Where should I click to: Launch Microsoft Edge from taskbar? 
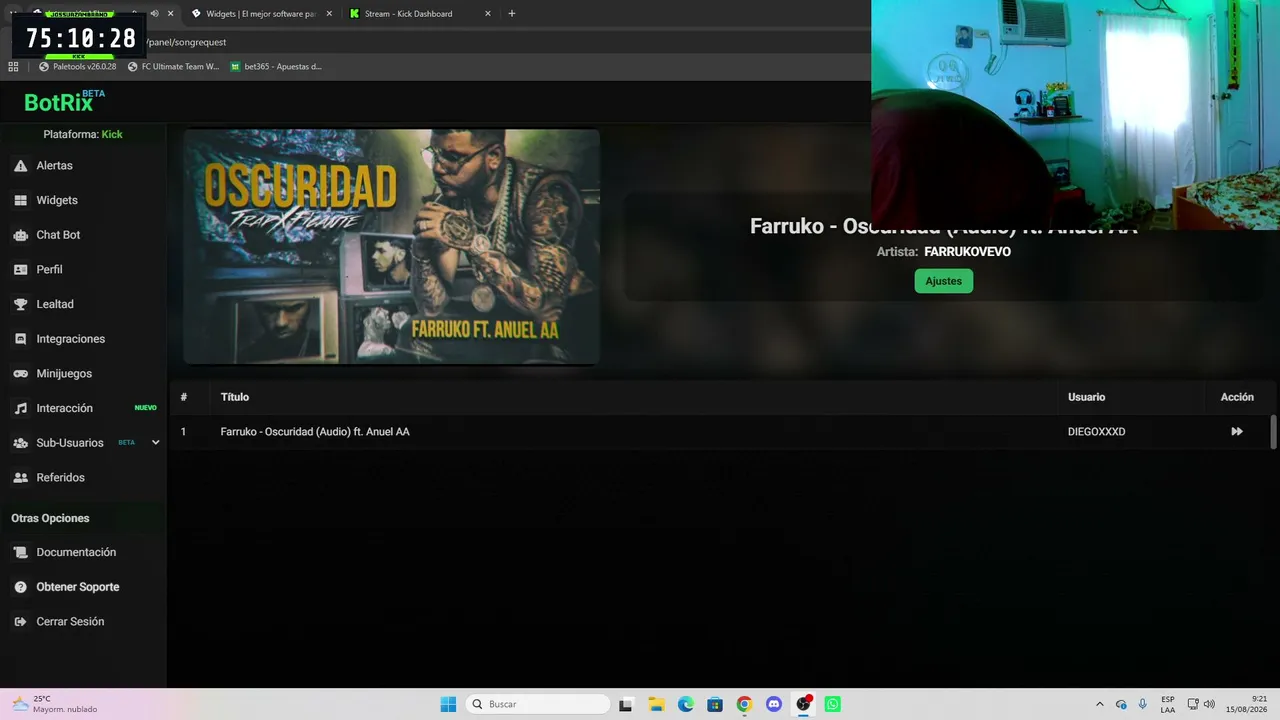click(685, 704)
